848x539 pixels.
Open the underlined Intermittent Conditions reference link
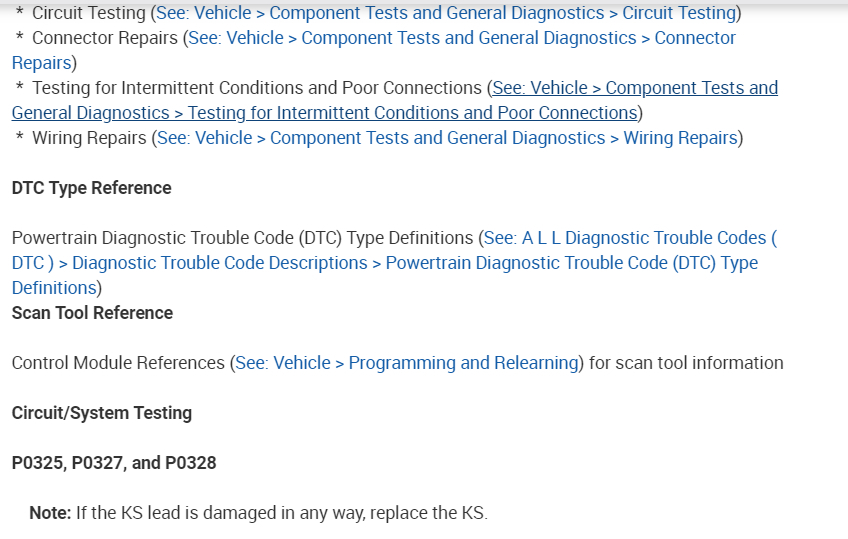(634, 88)
